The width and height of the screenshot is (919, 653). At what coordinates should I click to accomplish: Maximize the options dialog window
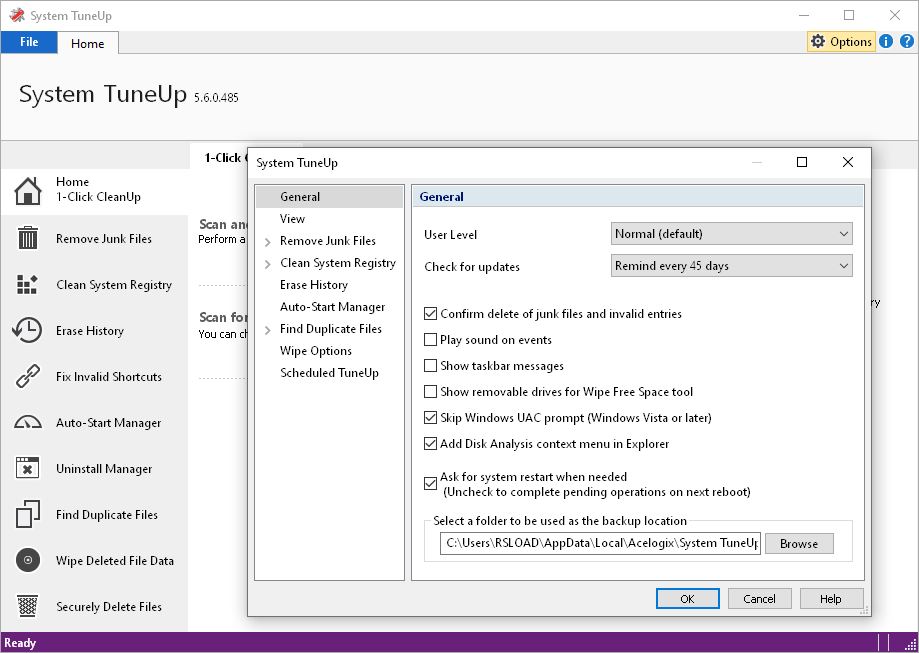coord(802,162)
